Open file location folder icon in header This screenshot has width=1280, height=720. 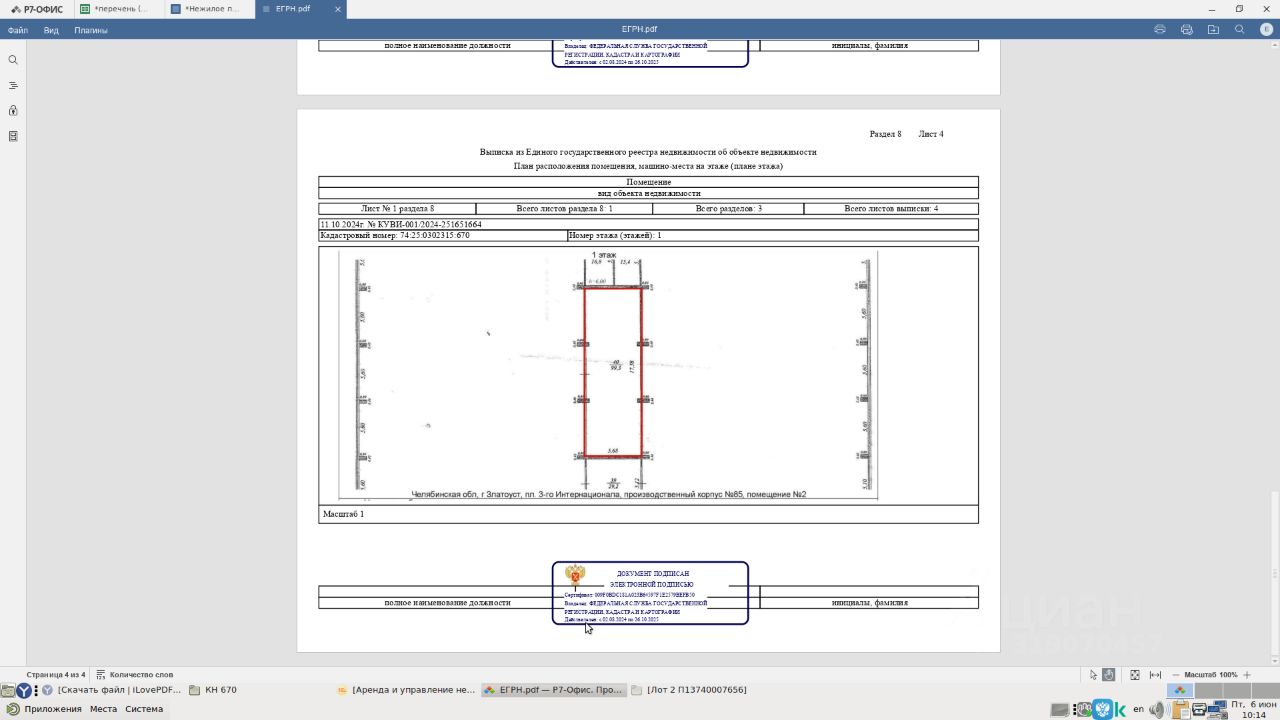pos(1213,30)
